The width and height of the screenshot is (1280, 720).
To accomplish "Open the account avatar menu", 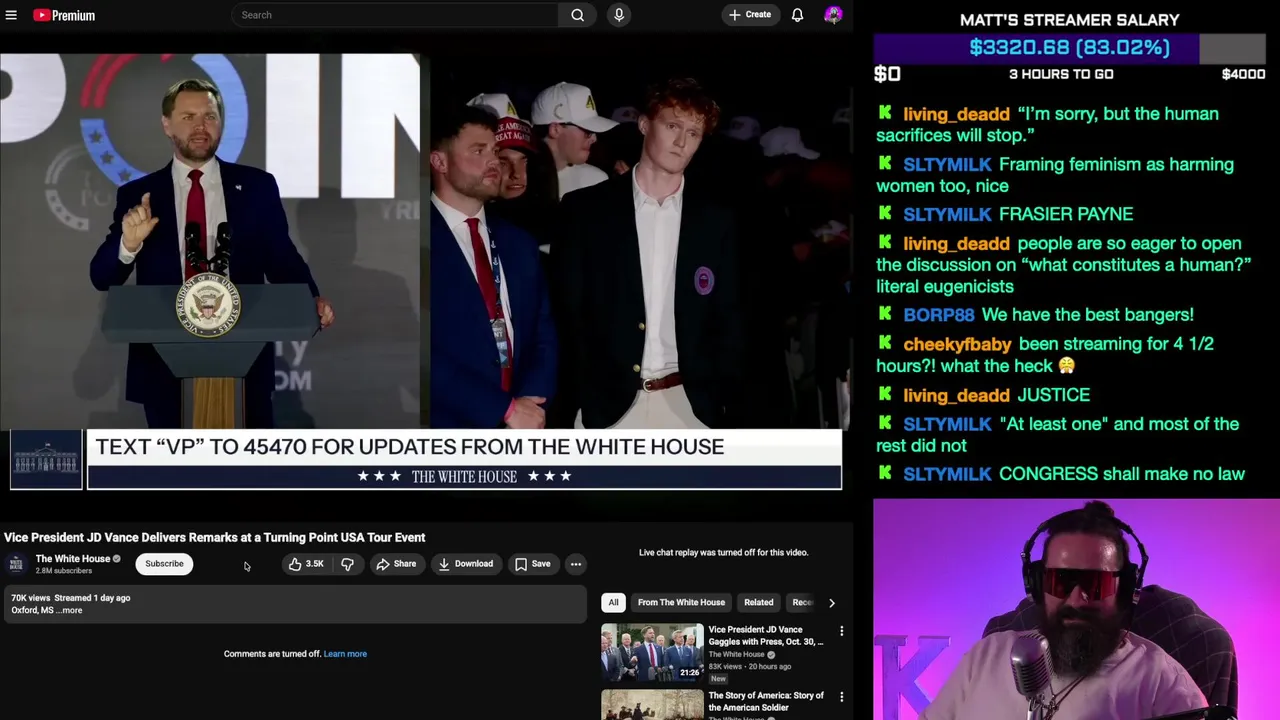I will pos(833,15).
